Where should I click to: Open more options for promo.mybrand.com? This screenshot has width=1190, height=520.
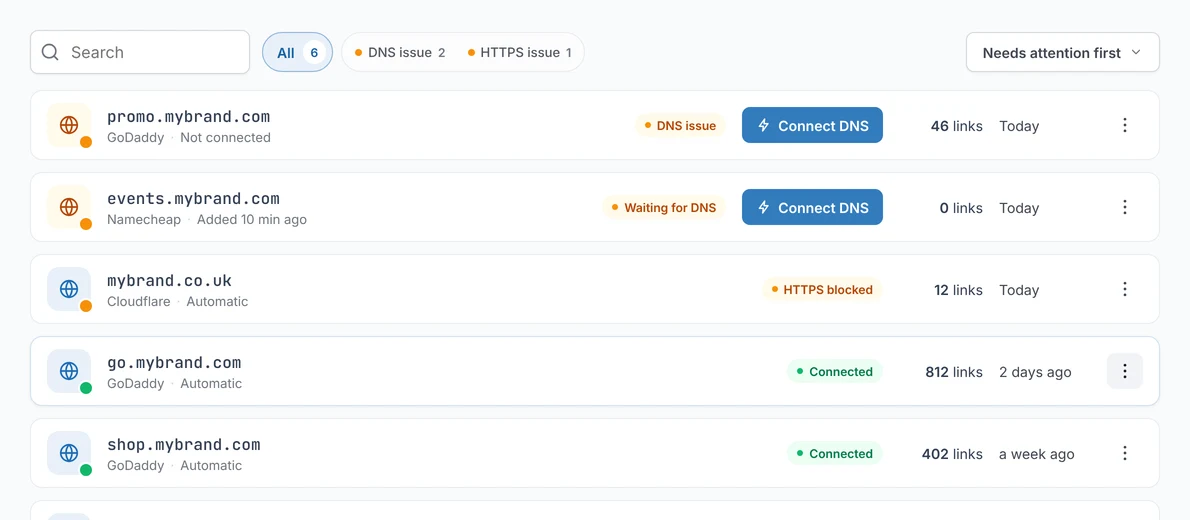pyautogui.click(x=1125, y=125)
